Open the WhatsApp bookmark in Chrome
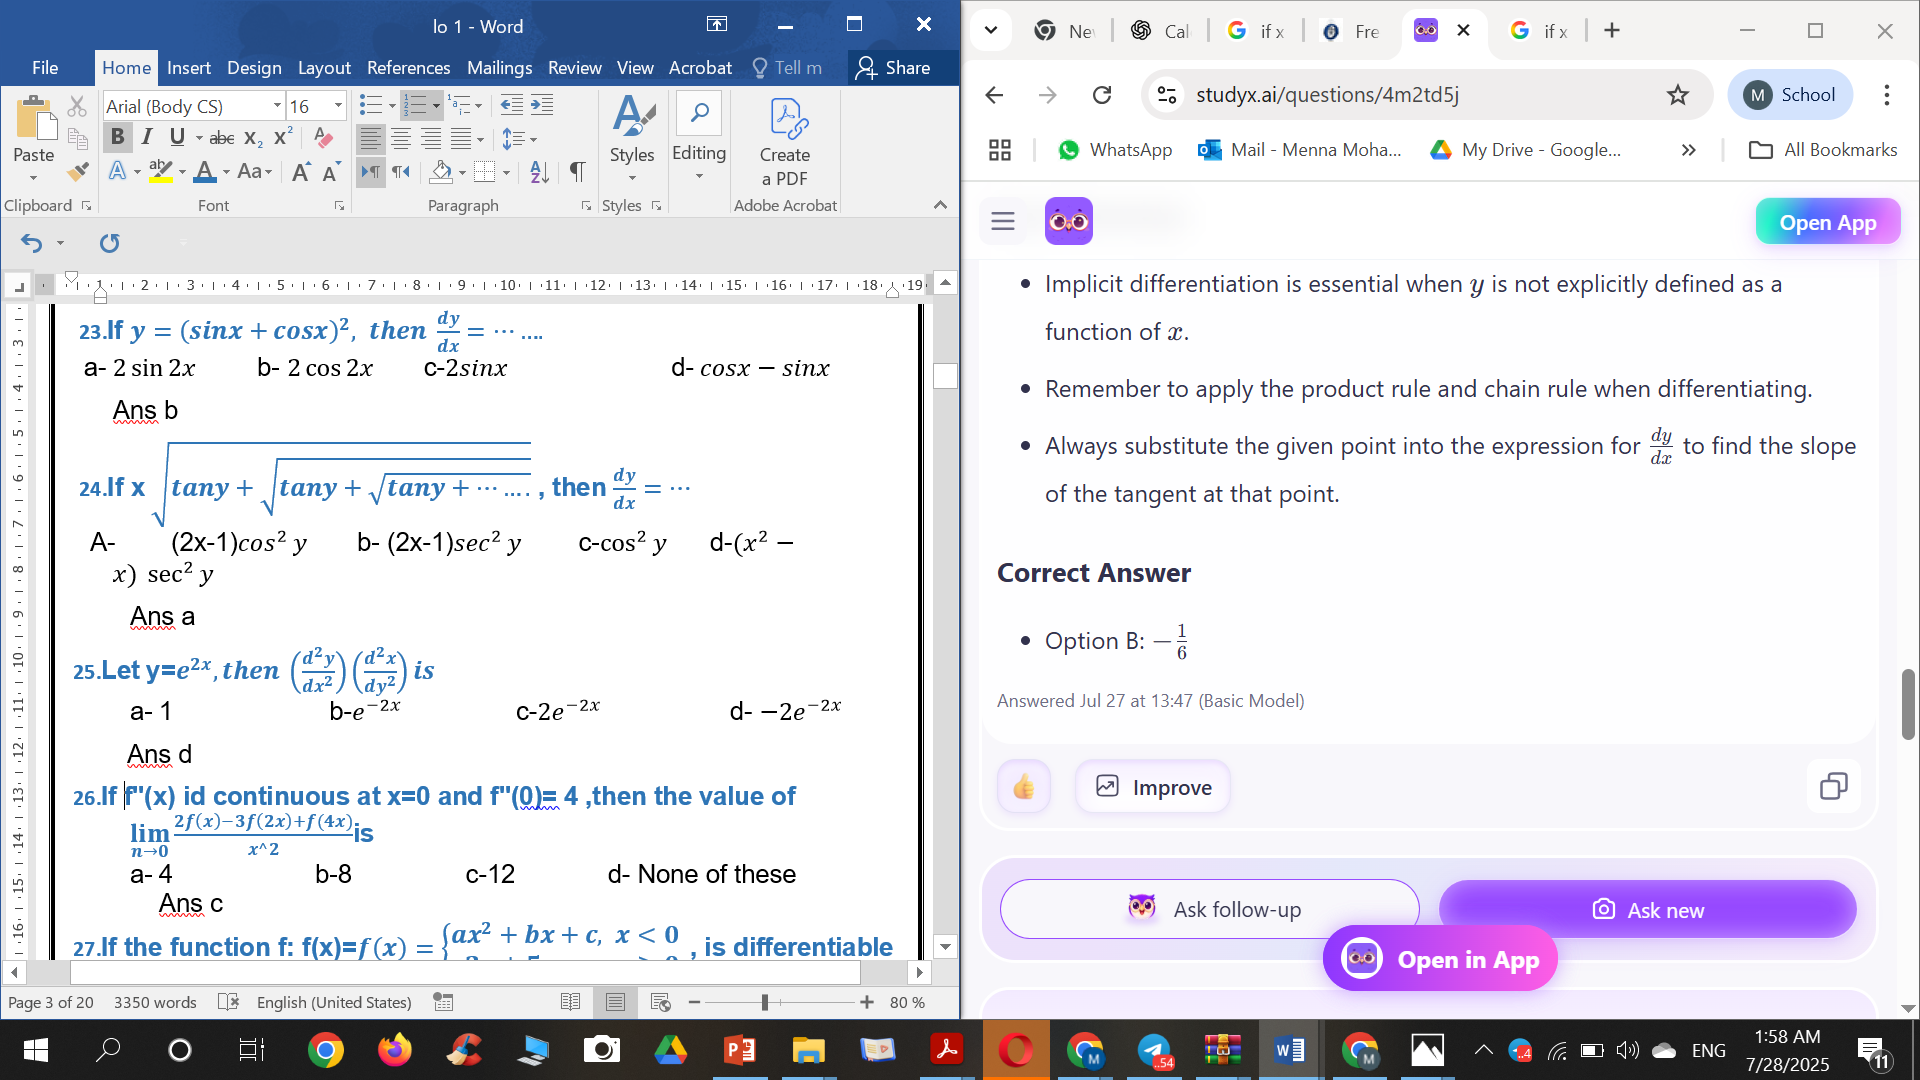The height and width of the screenshot is (1080, 1920). point(1114,150)
